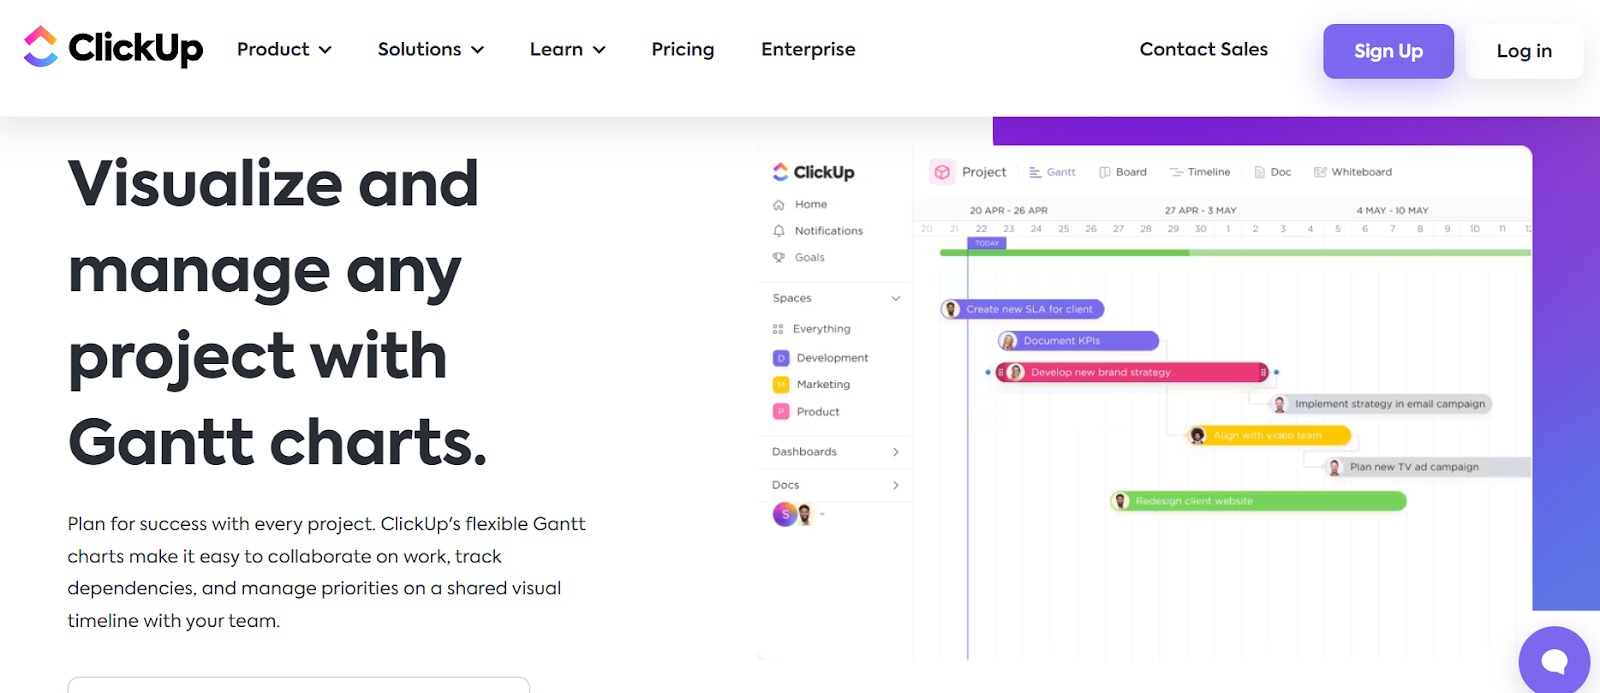This screenshot has width=1600, height=693.
Task: Open the chat support bubble
Action: 1553,660
